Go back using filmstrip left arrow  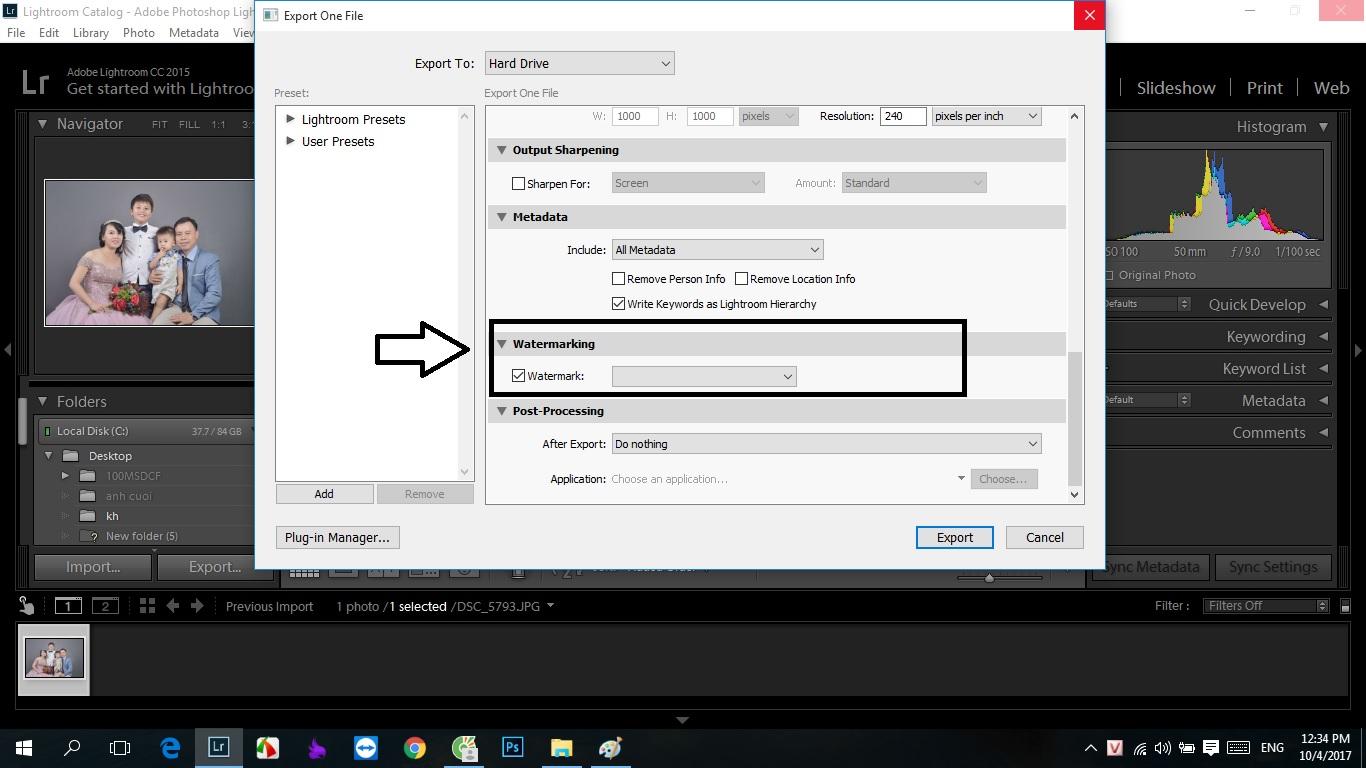[172, 605]
